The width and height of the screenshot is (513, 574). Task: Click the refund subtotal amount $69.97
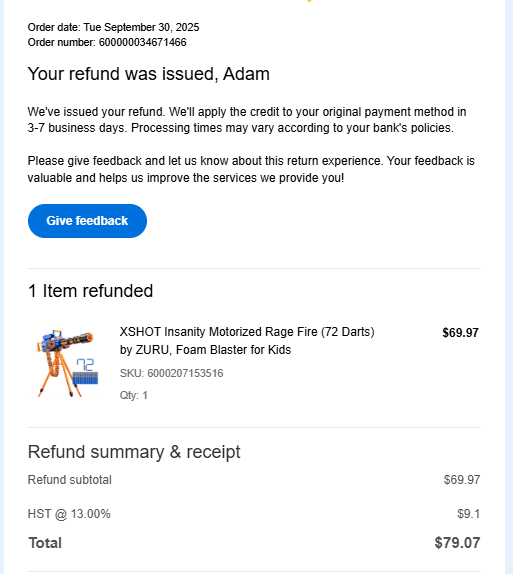462,480
